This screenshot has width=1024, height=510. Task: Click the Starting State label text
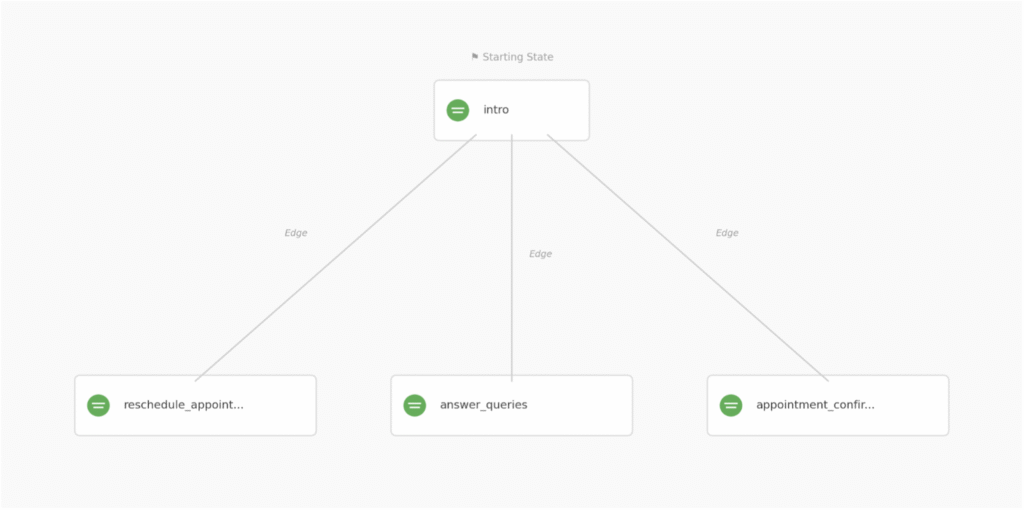(x=517, y=57)
